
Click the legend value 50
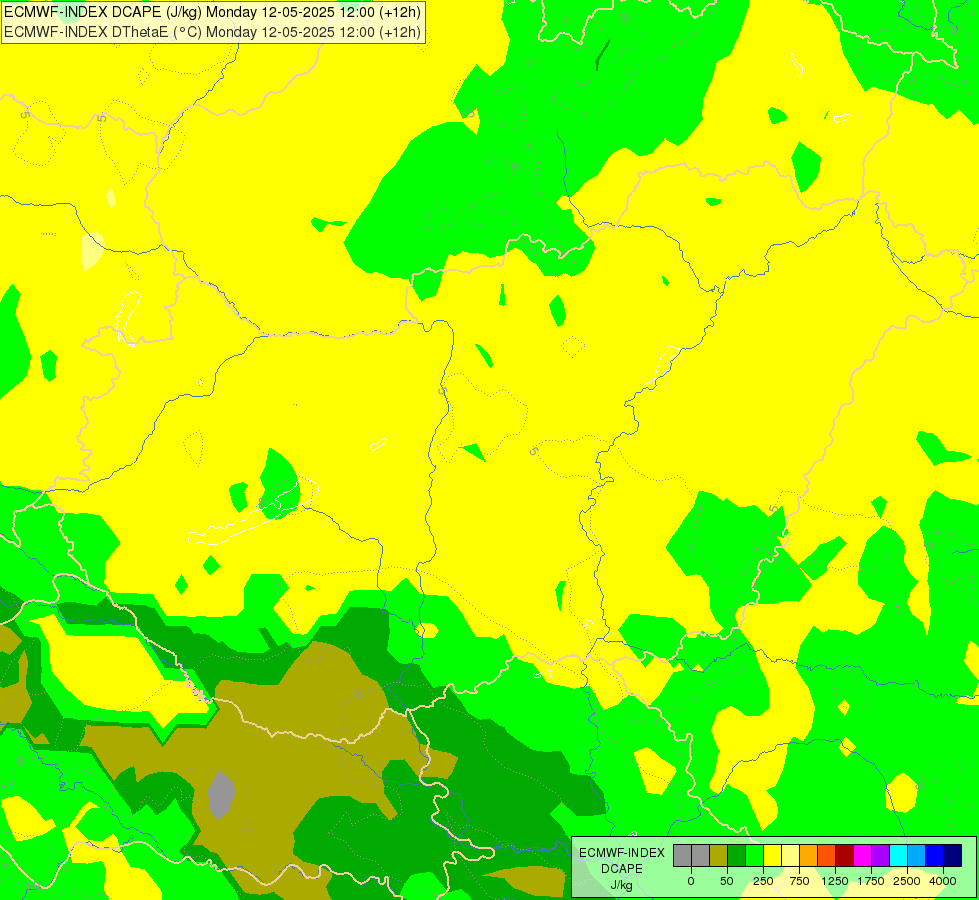tap(727, 881)
